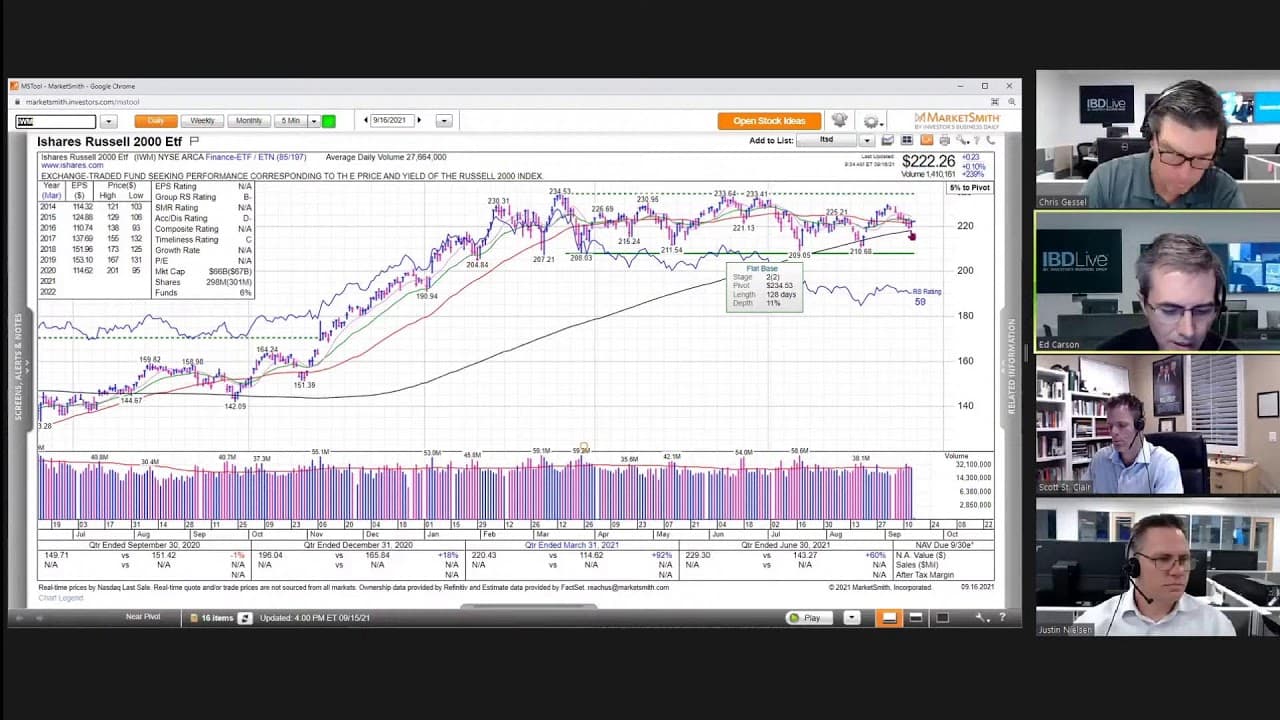Image resolution: width=1280 pixels, height=720 pixels.
Task: Expand the Play options dropdown
Action: pyautogui.click(x=852, y=618)
